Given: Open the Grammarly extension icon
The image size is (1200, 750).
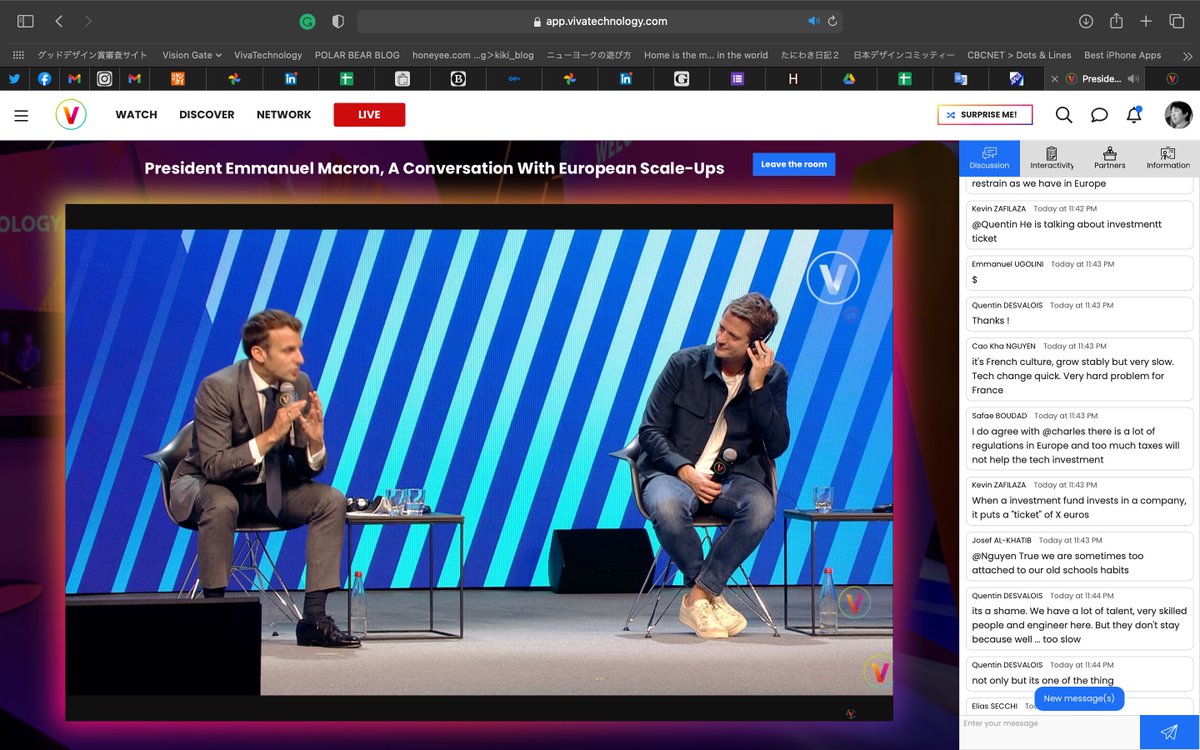Looking at the screenshot, I should [x=308, y=21].
